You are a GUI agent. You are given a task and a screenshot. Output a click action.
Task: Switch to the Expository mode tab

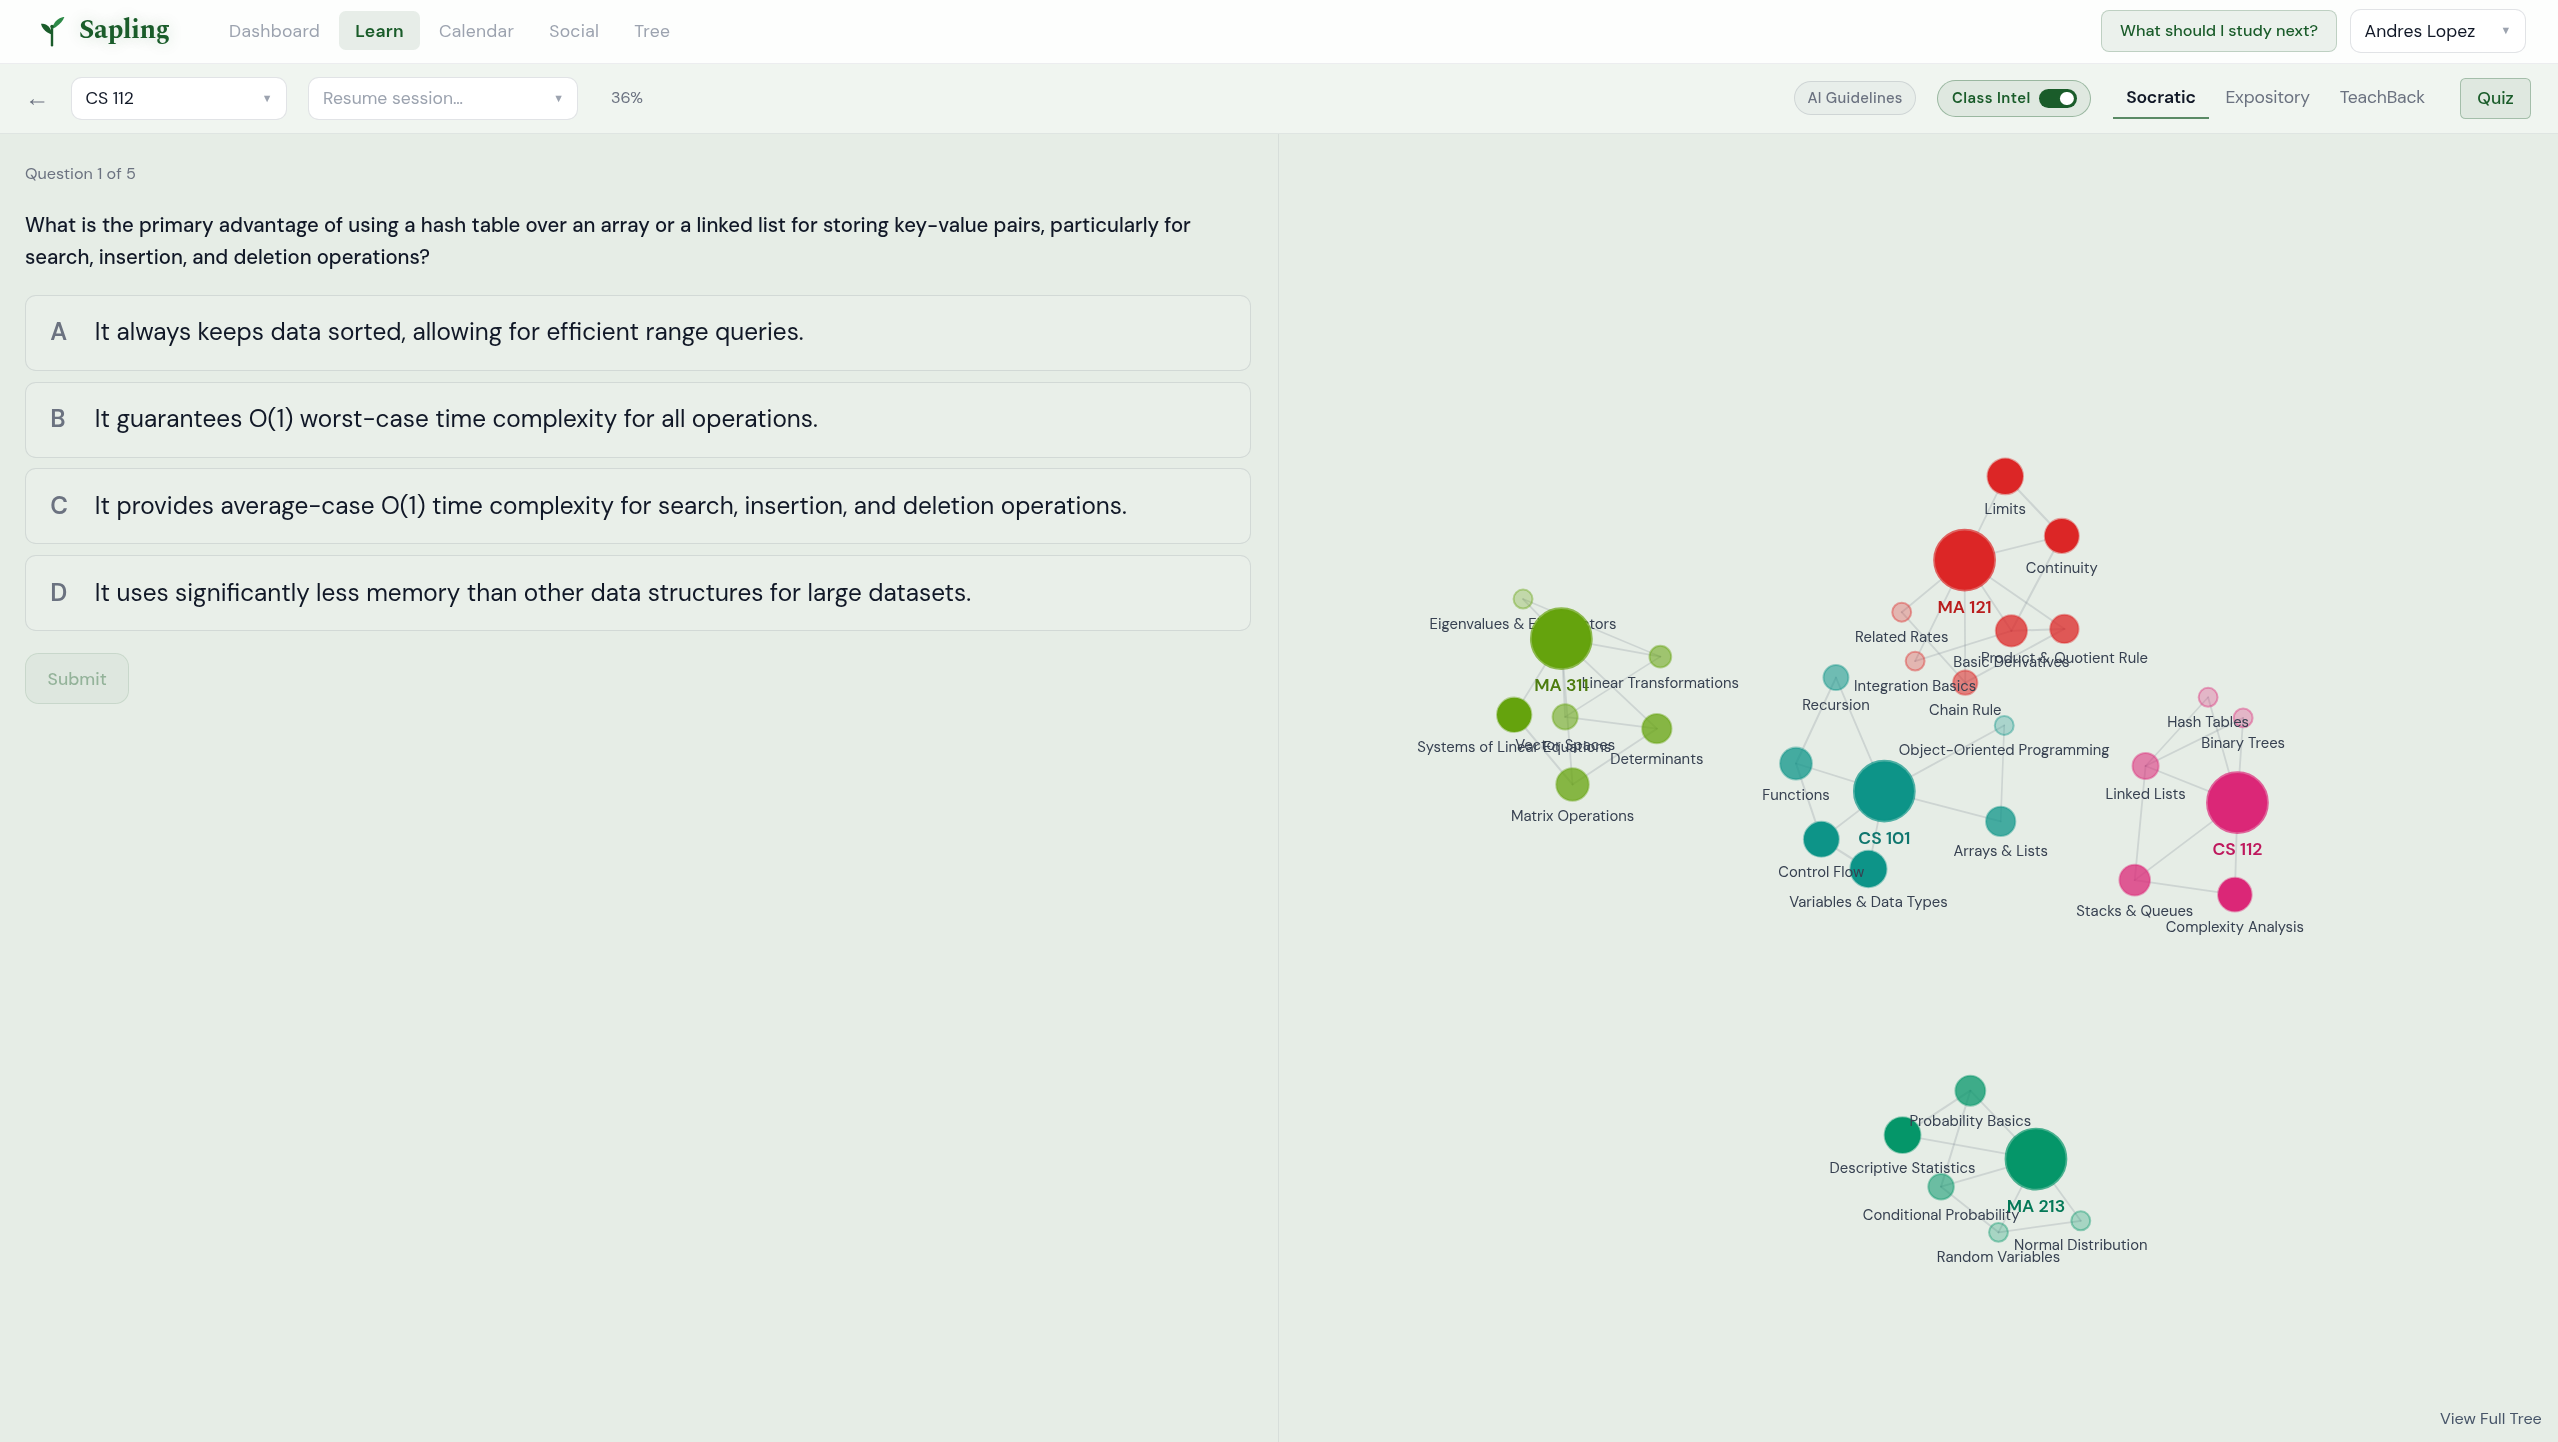coord(2266,97)
